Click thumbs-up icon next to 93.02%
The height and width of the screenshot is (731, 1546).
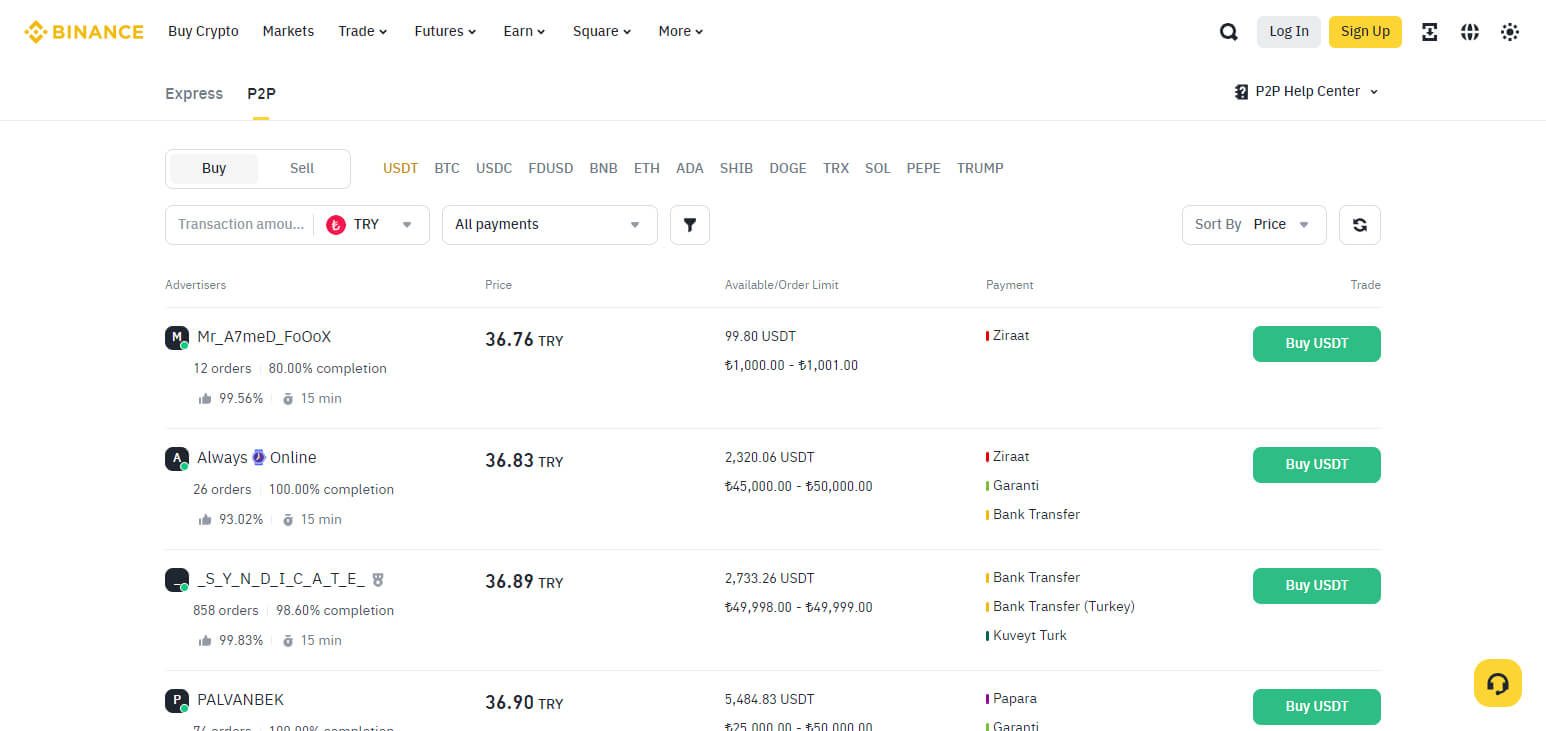tap(205, 520)
